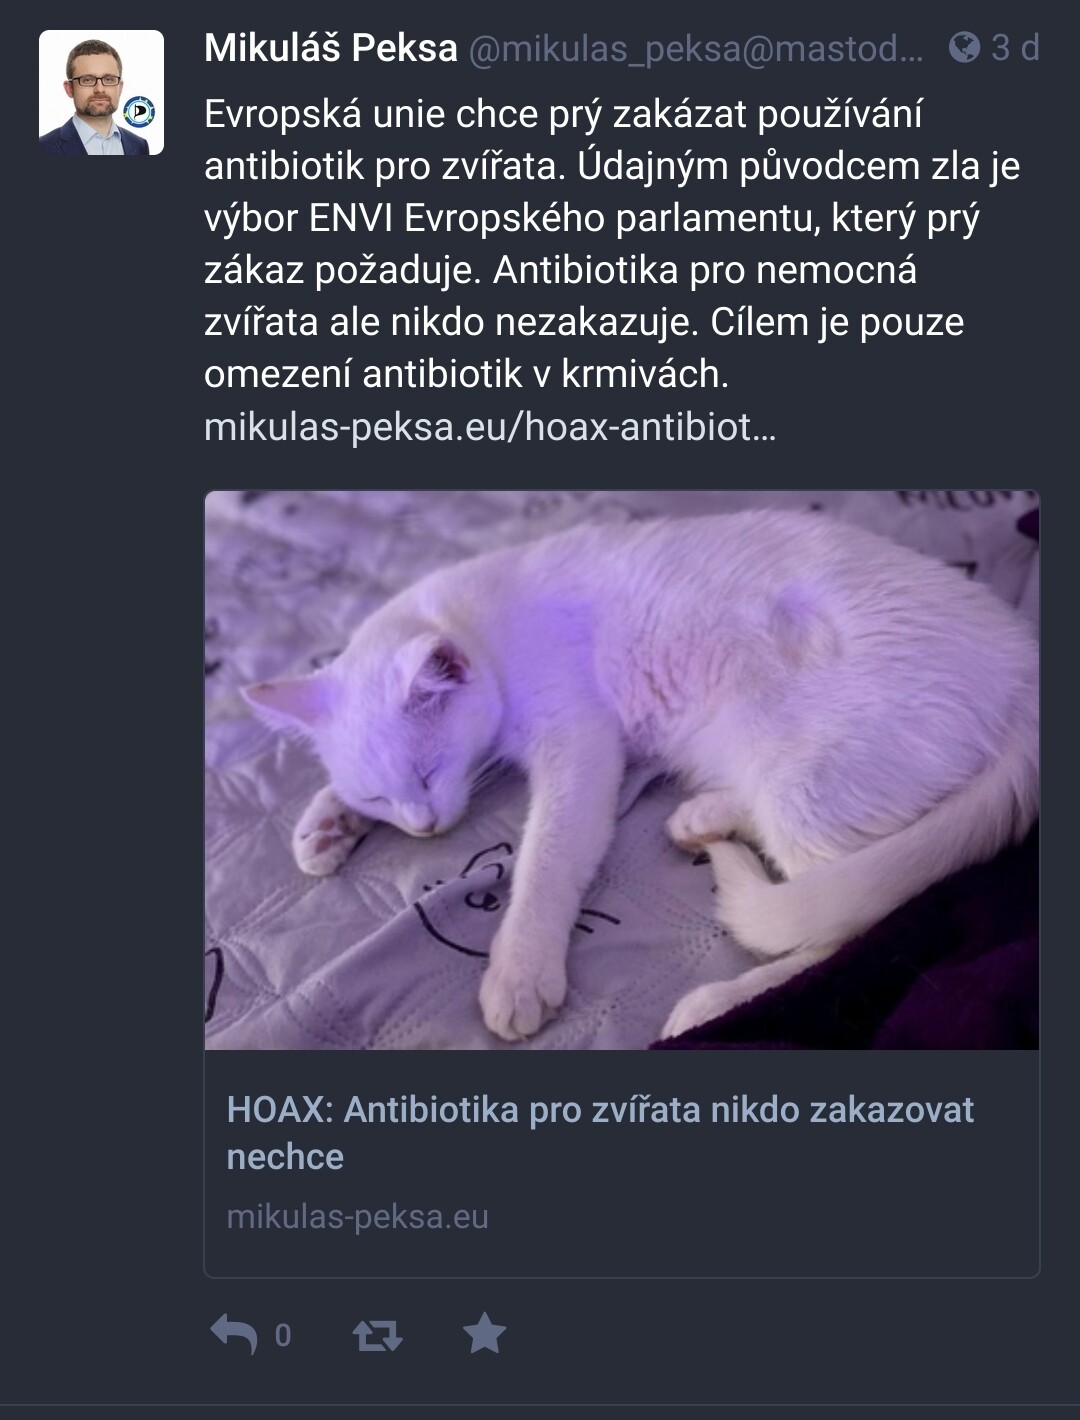Click the reply arrow icon

(x=234, y=1335)
